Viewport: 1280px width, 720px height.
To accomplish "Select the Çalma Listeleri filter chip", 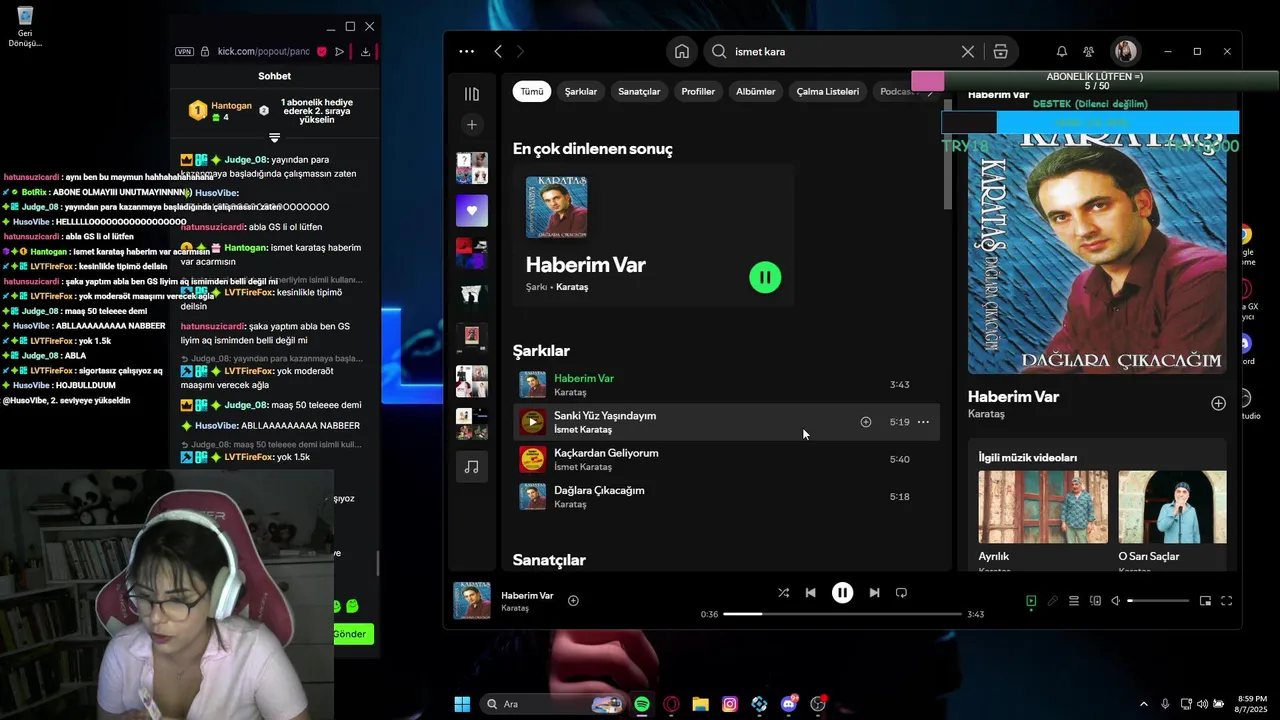I will pyautogui.click(x=828, y=91).
